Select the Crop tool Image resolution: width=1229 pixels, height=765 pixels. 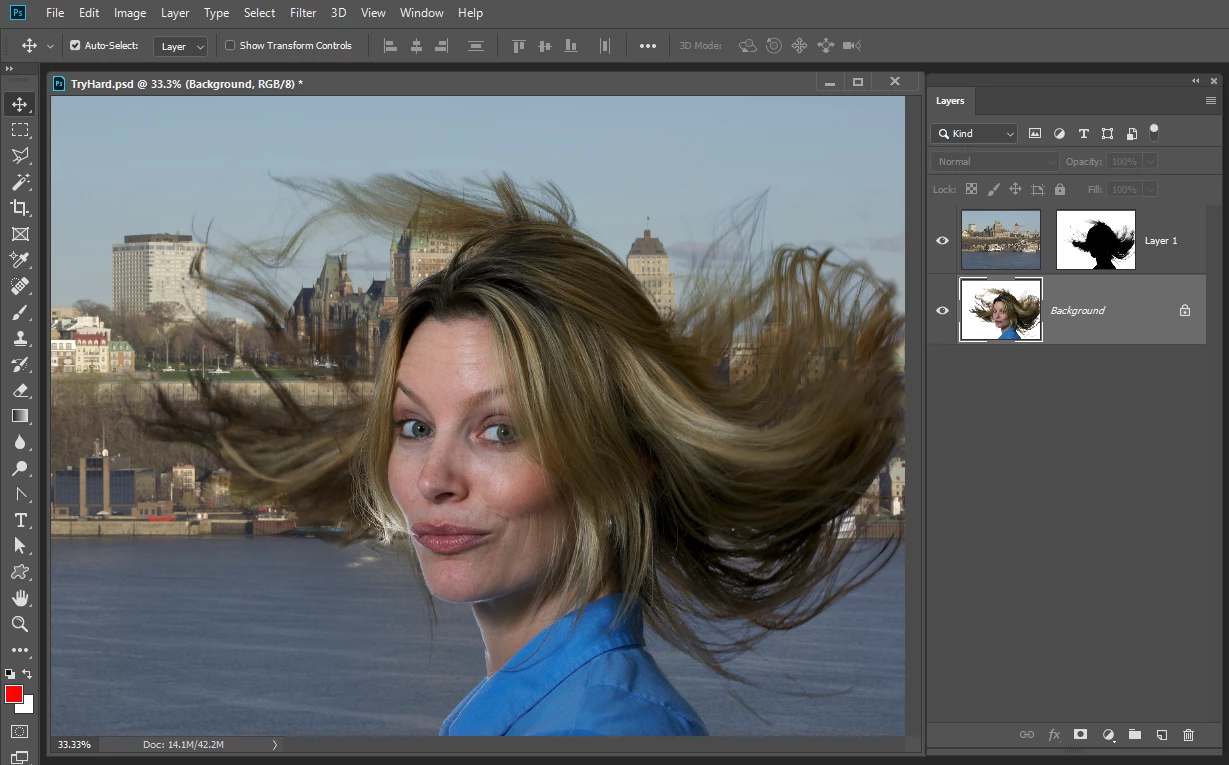pos(20,208)
